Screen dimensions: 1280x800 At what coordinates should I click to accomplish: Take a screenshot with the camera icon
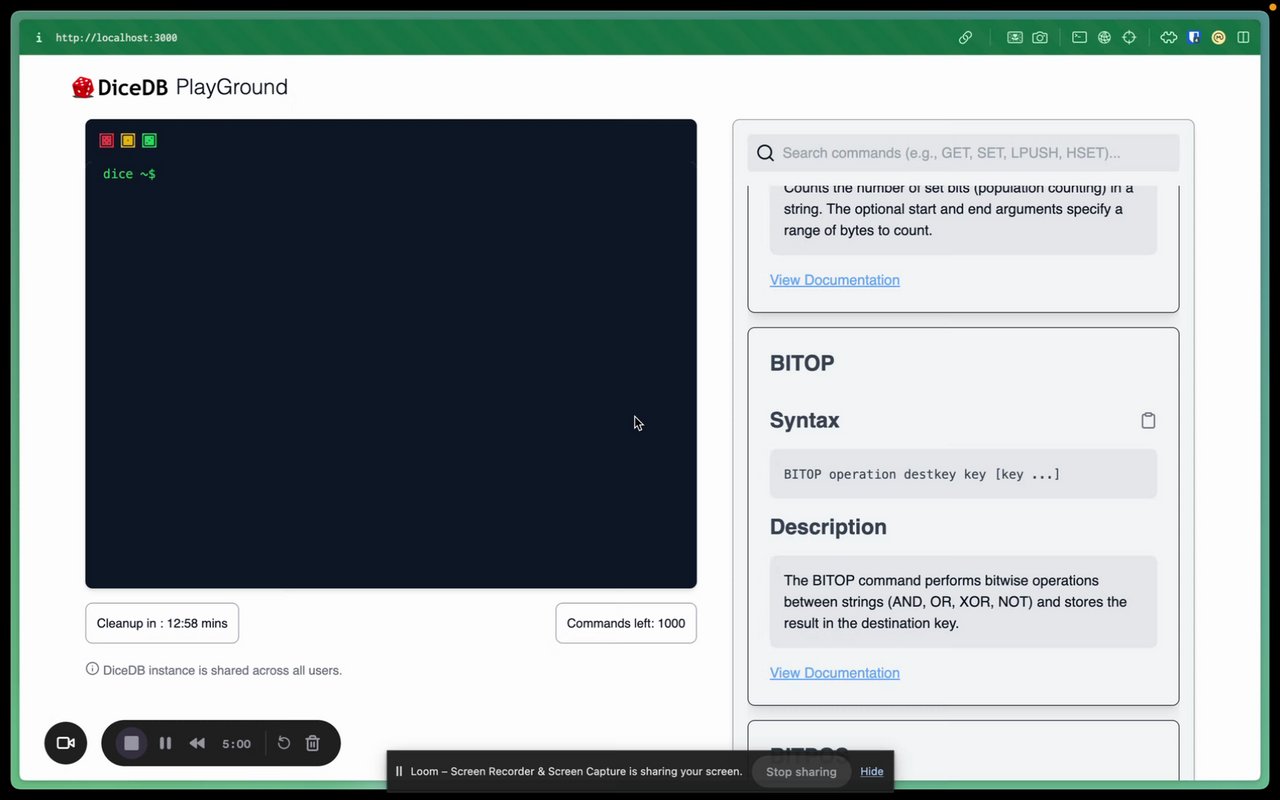point(1040,37)
